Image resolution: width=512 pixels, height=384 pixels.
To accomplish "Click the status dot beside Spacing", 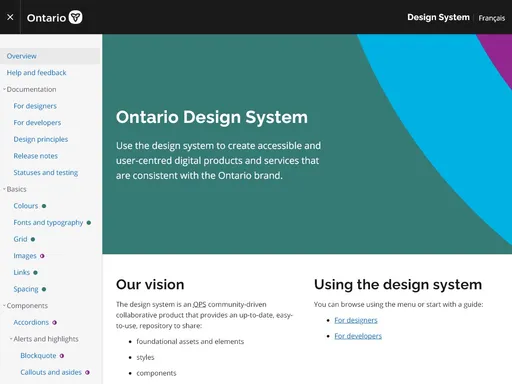I will [x=44, y=289].
